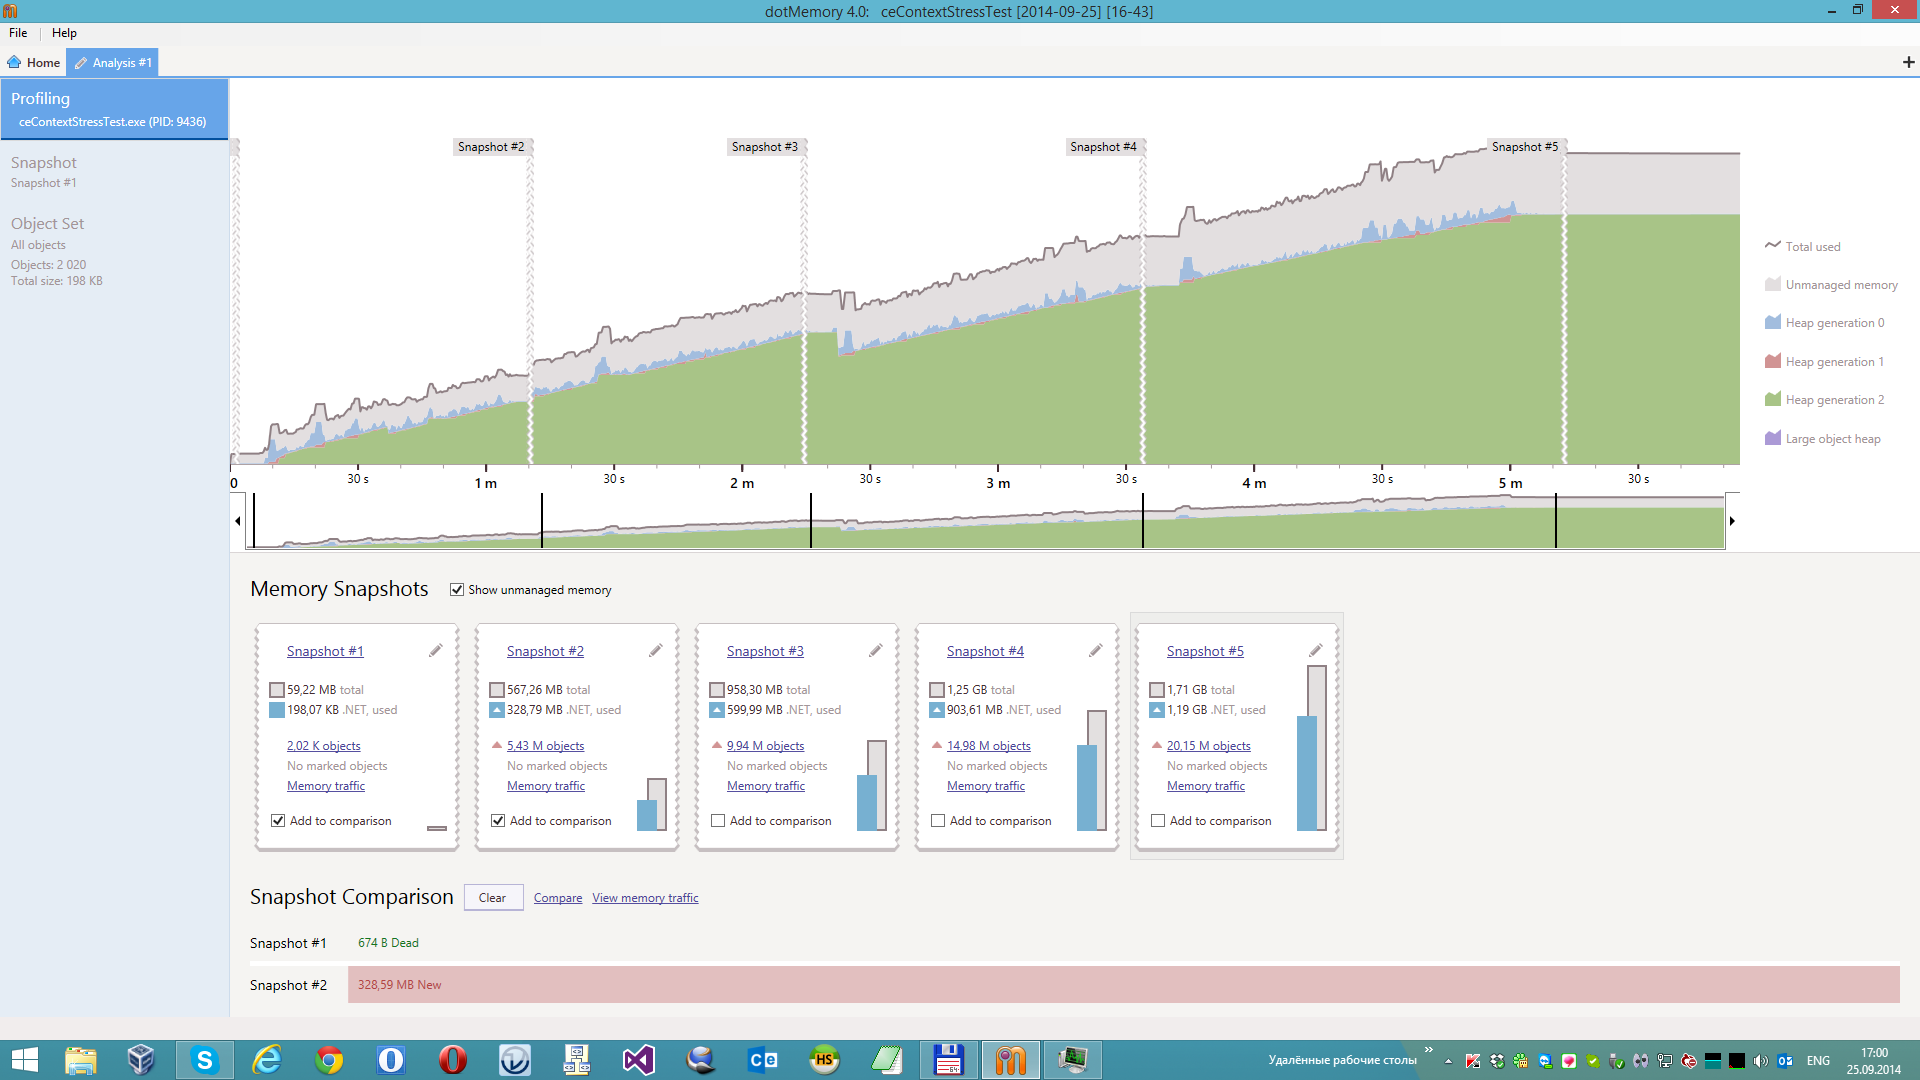This screenshot has height=1080, width=1920.
Task: Open the Snapshot #1 title link
Action: tap(325, 651)
